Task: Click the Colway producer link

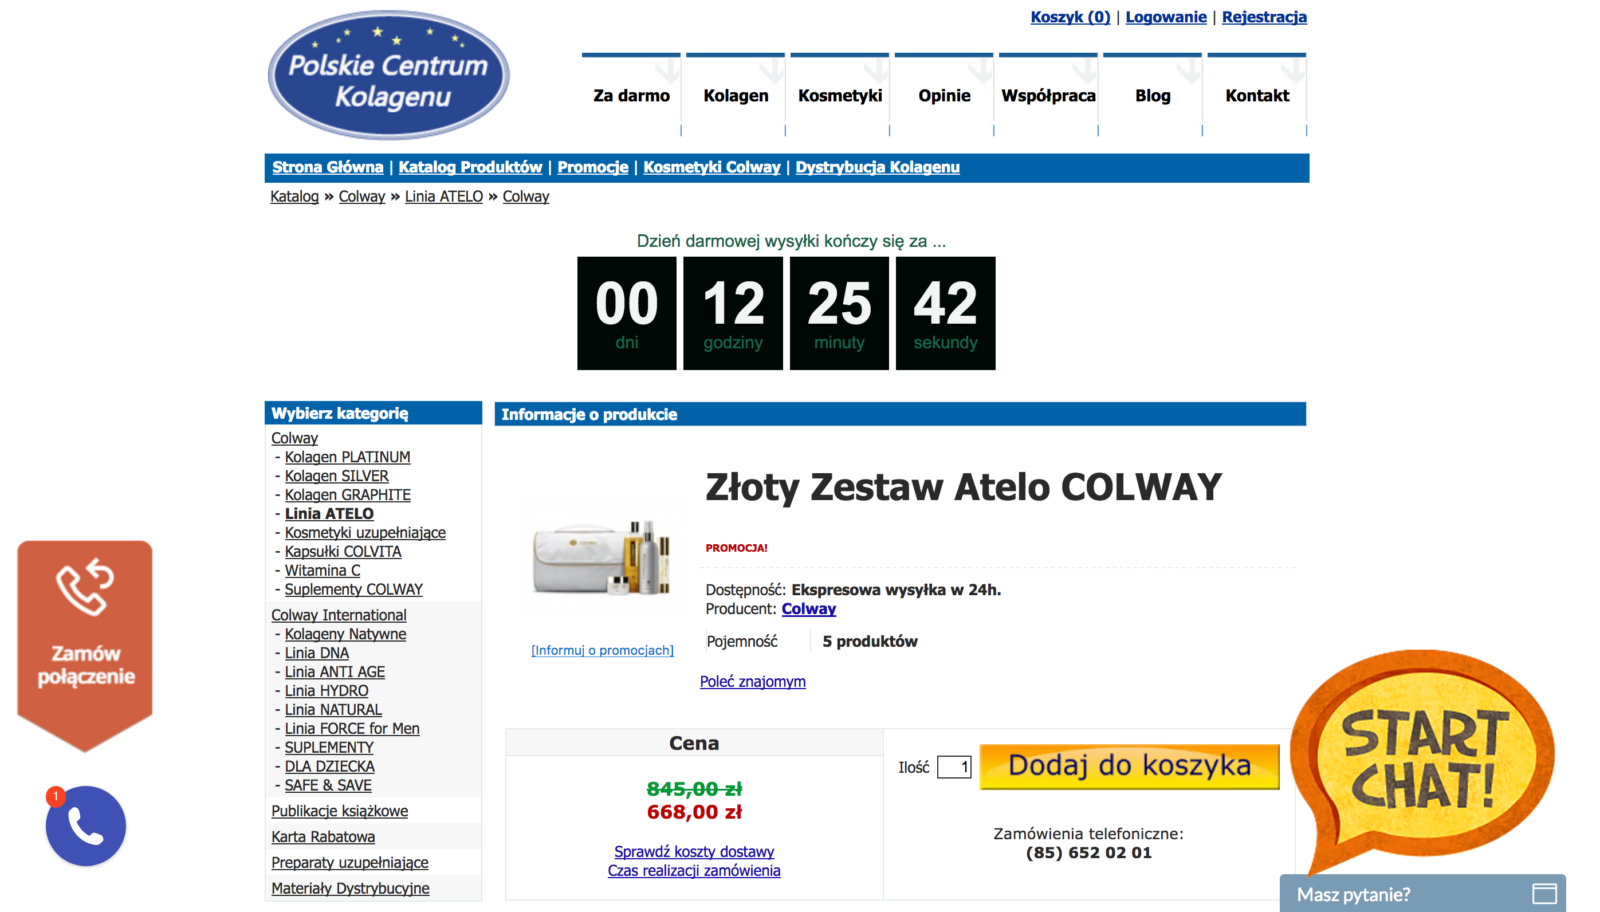Action: pyautogui.click(x=809, y=609)
